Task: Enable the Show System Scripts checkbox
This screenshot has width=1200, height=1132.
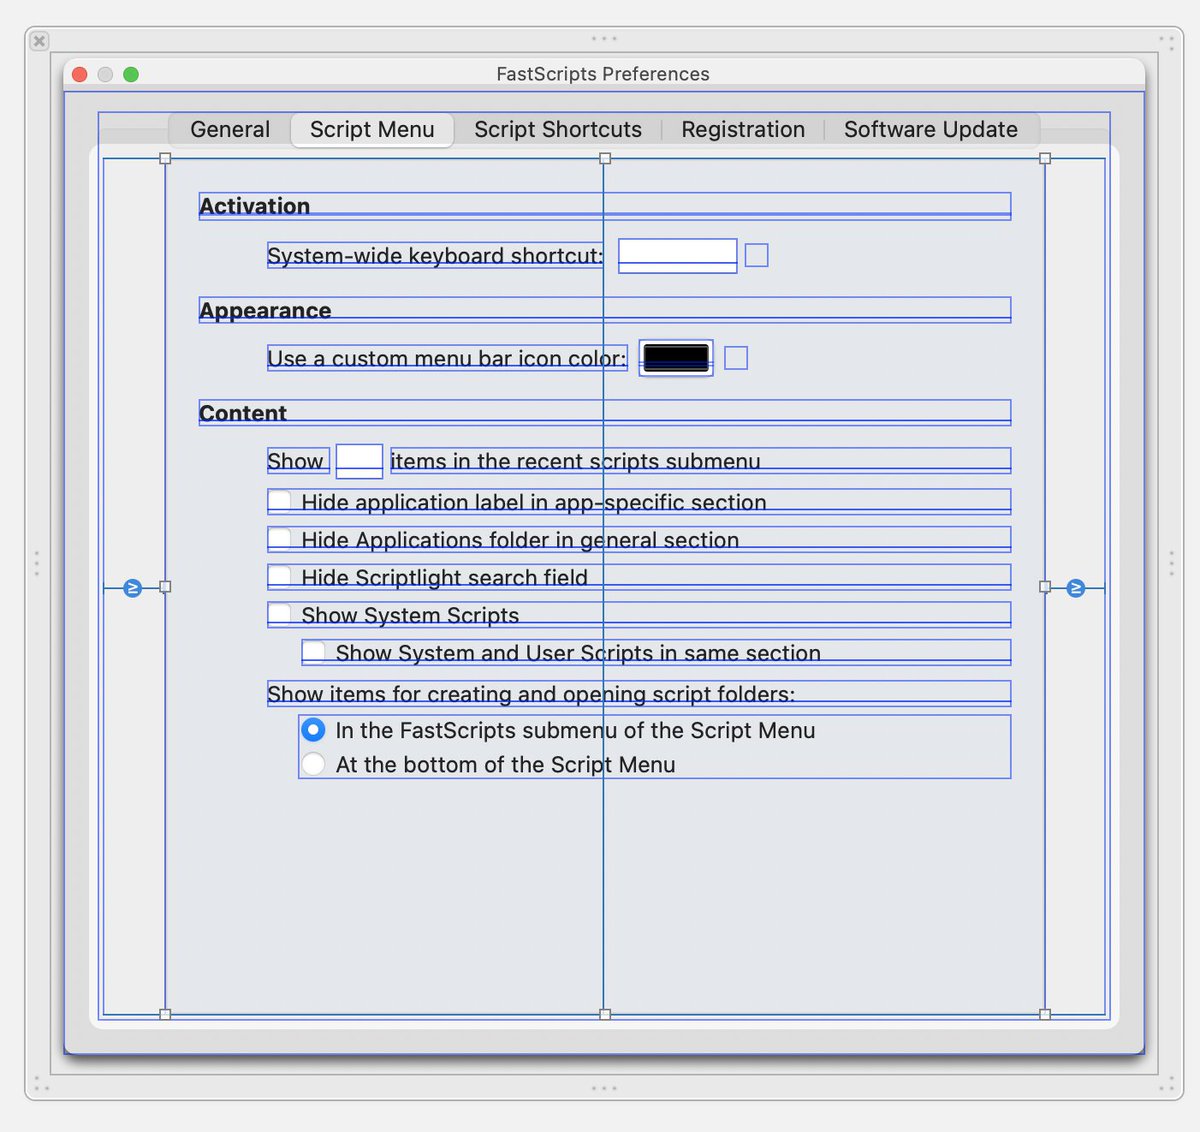Action: 280,614
